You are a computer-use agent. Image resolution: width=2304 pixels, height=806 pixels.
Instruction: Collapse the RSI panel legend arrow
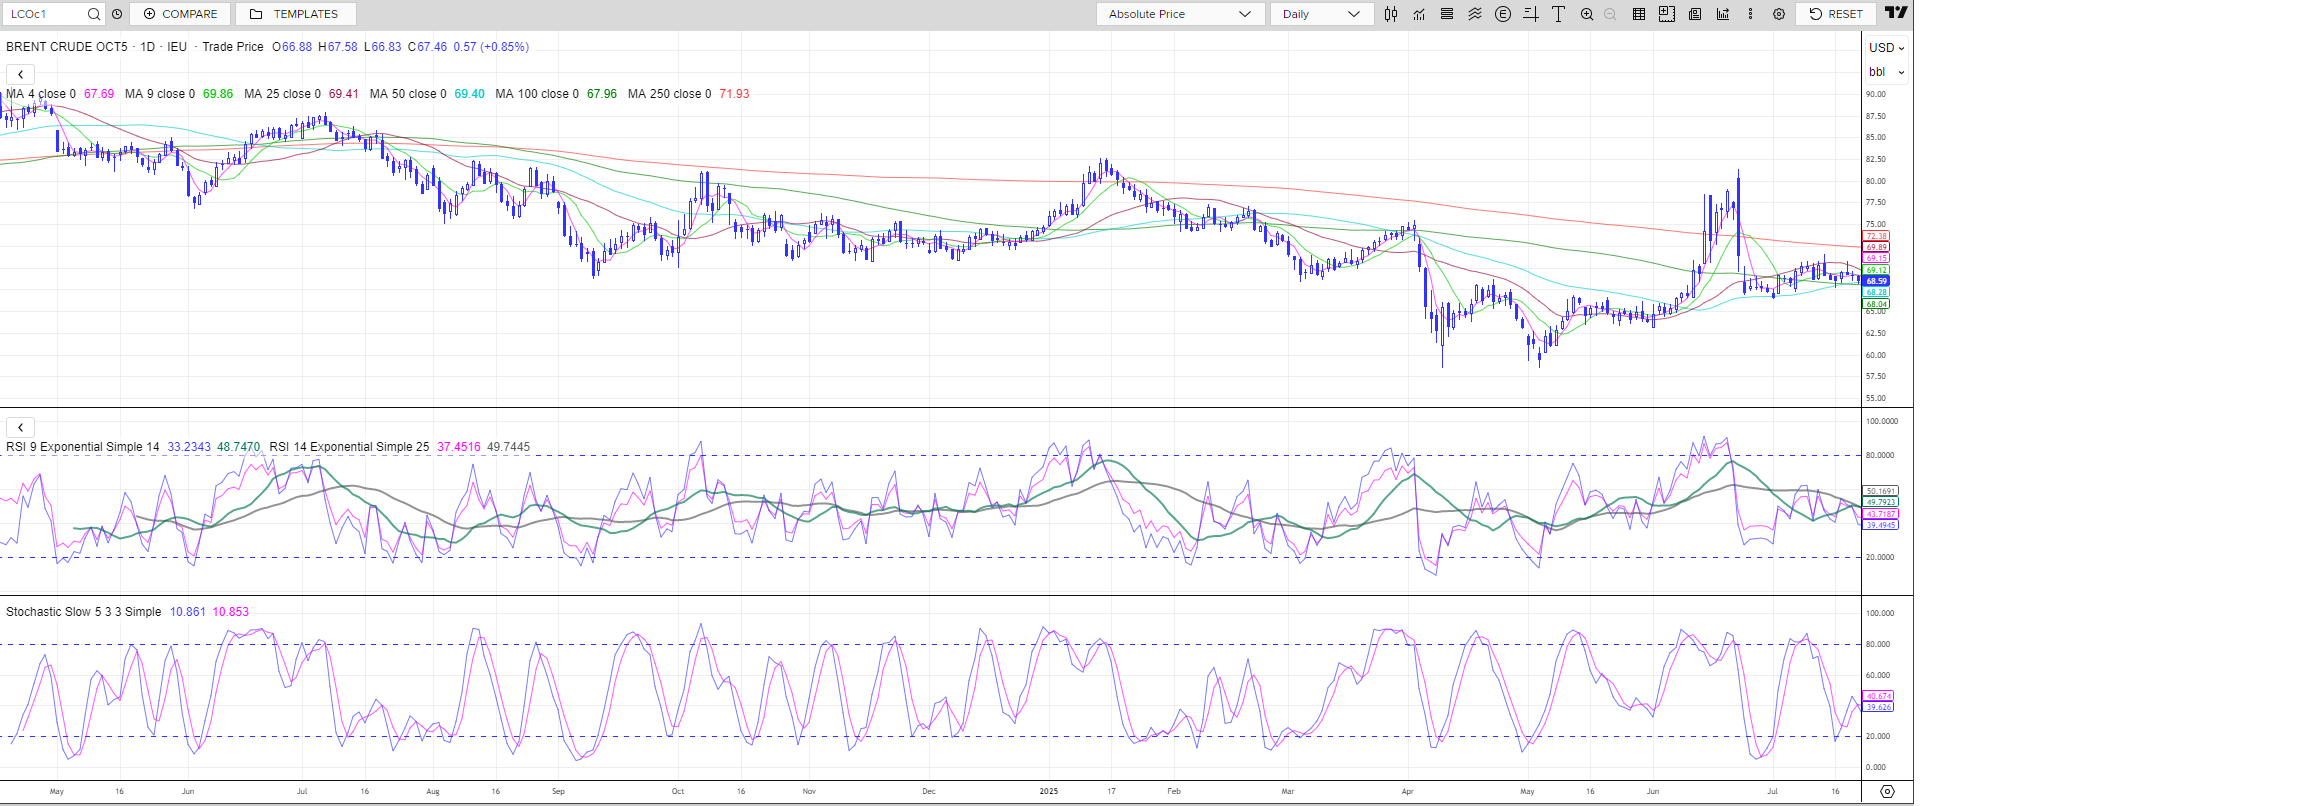pos(20,427)
